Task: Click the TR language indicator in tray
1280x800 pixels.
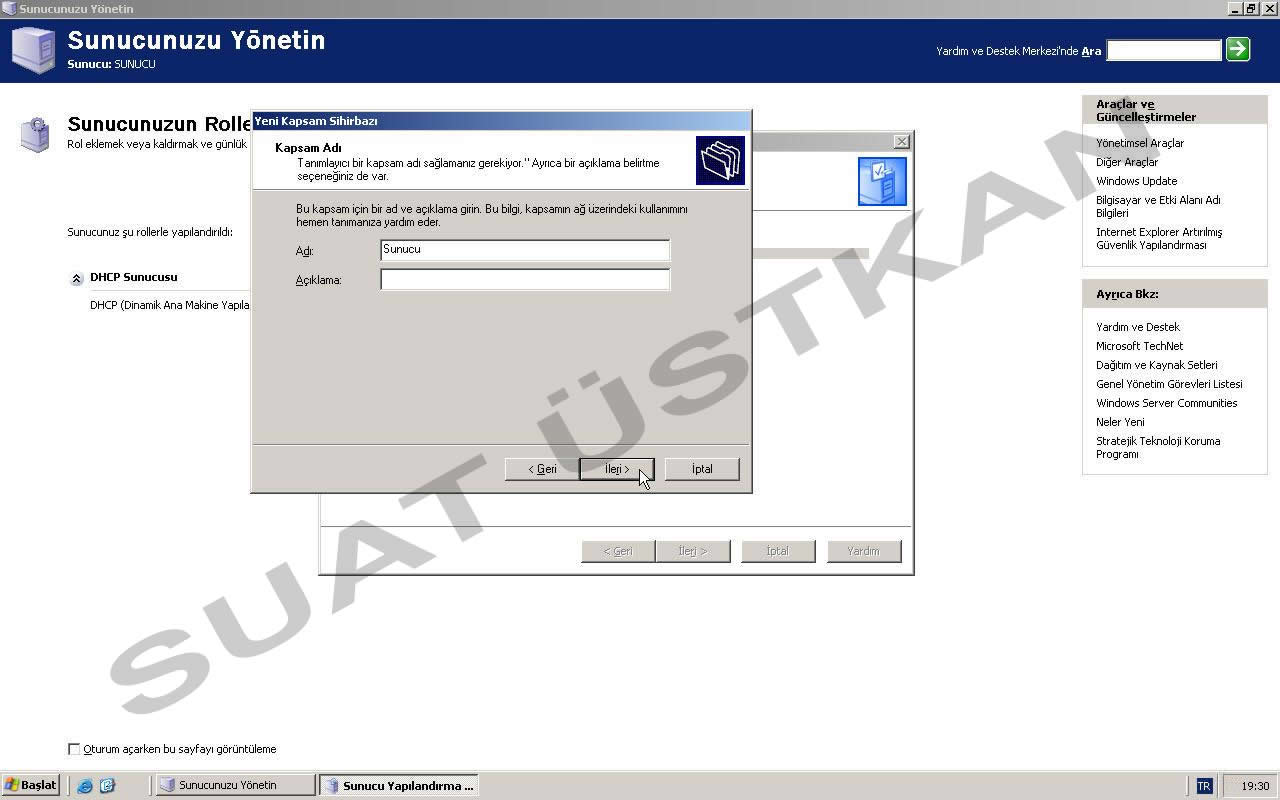Action: point(1204,786)
